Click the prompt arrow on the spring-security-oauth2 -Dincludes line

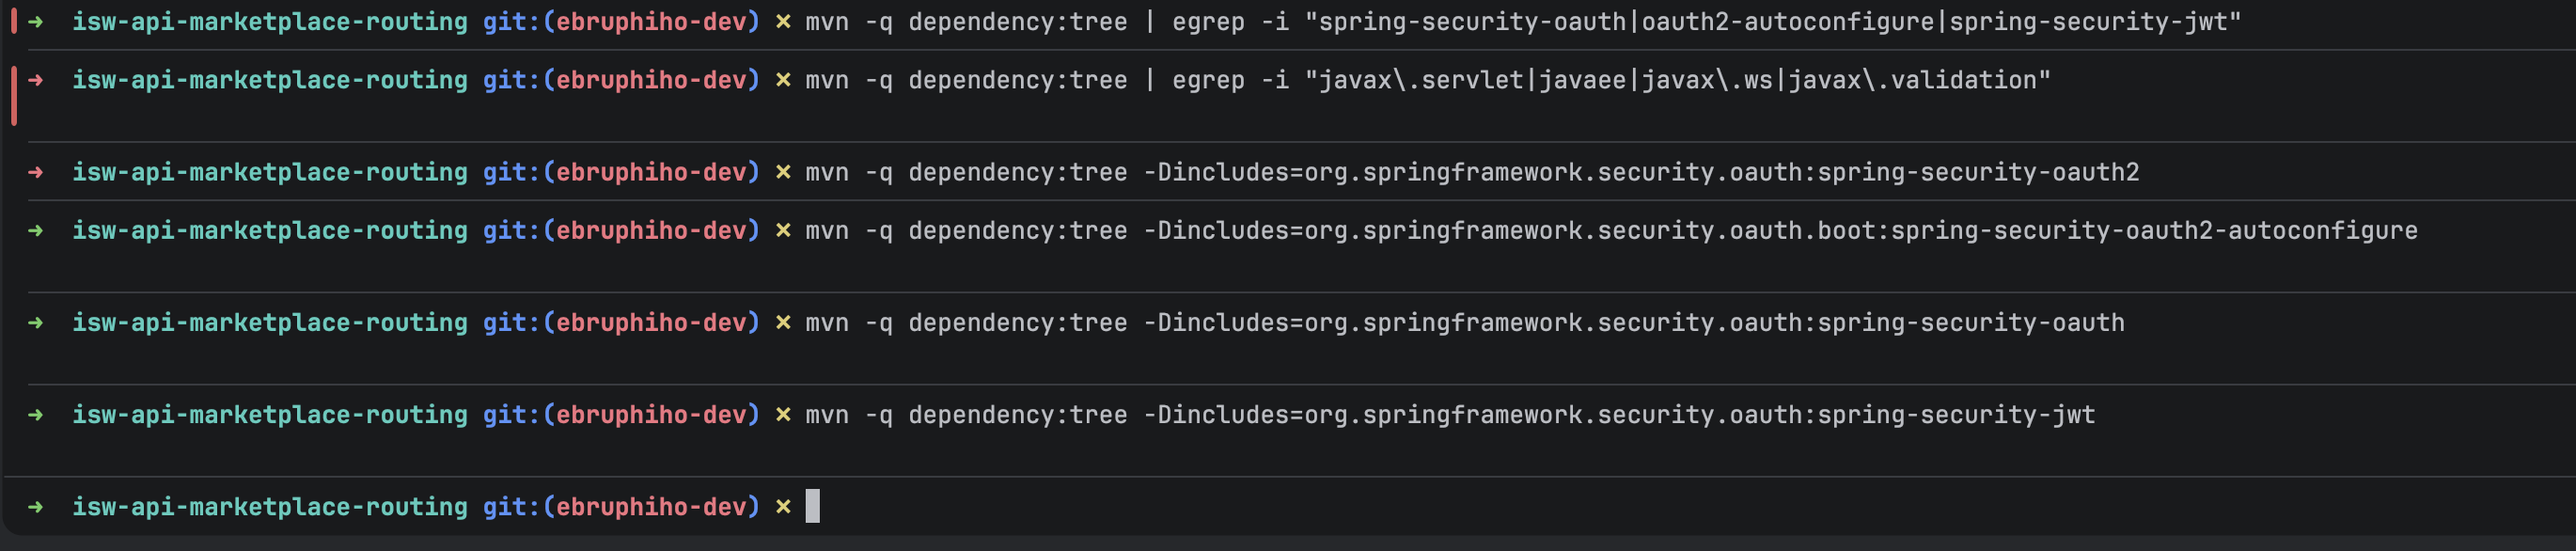point(36,172)
